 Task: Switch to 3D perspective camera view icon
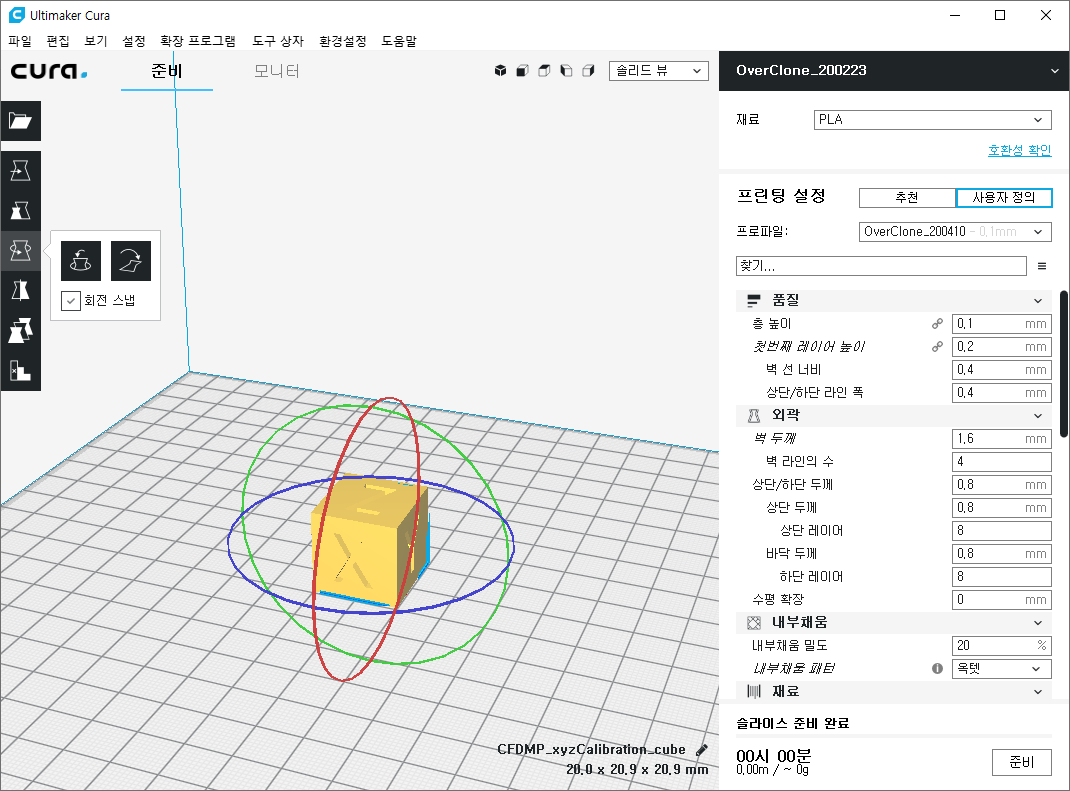click(x=500, y=70)
